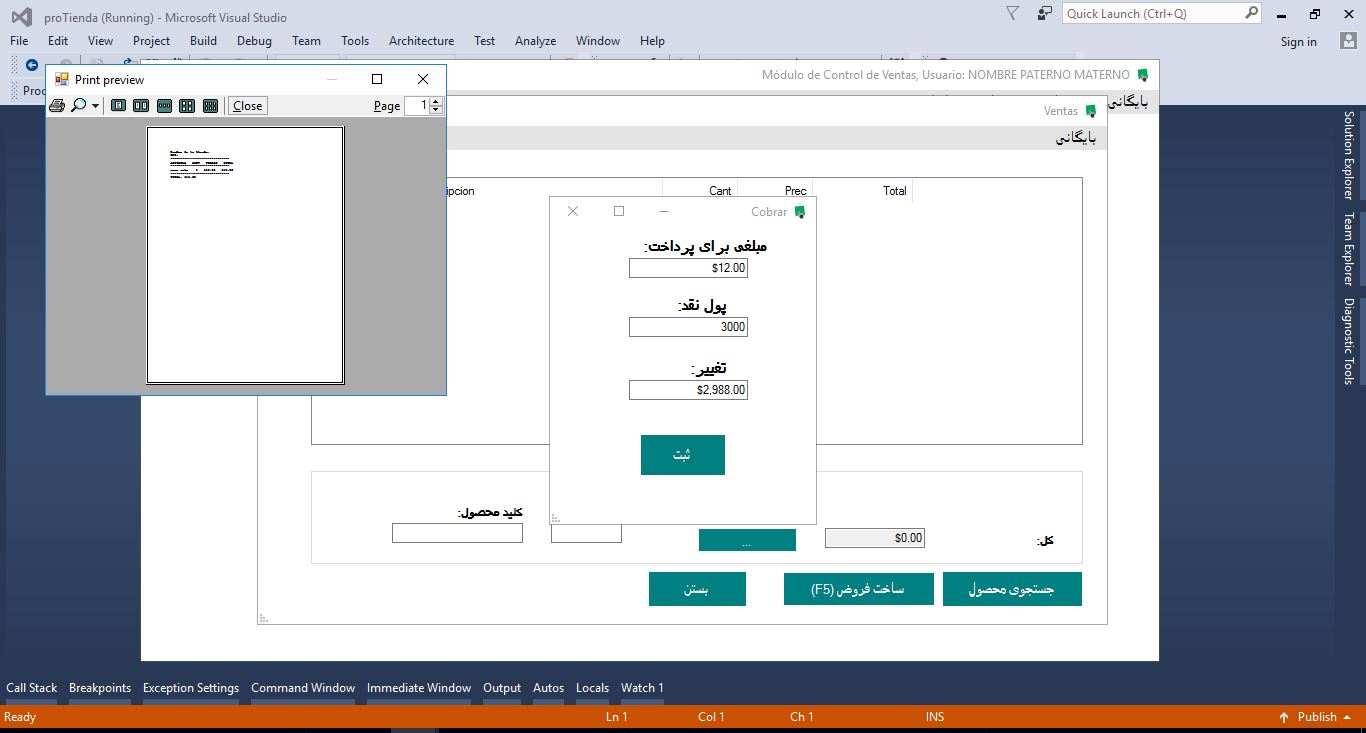Image resolution: width=1366 pixels, height=733 pixels.
Task: Open the Edit menu
Action: pos(58,41)
